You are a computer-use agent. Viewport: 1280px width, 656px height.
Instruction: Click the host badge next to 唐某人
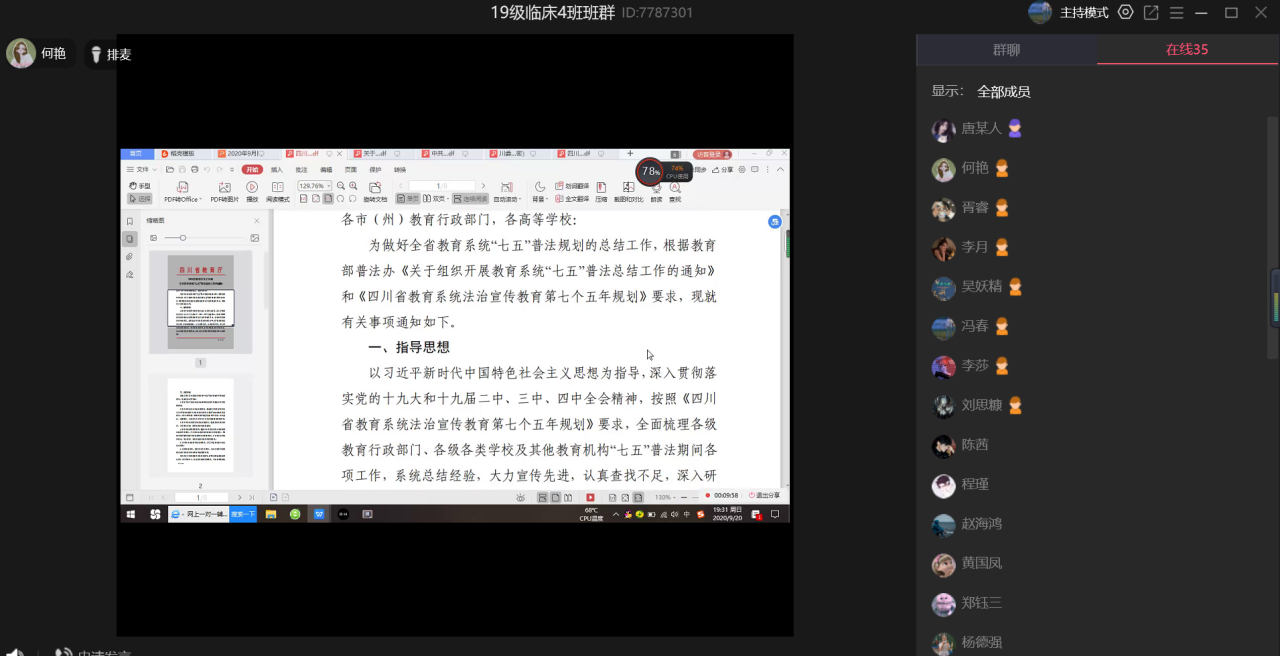coord(1015,128)
